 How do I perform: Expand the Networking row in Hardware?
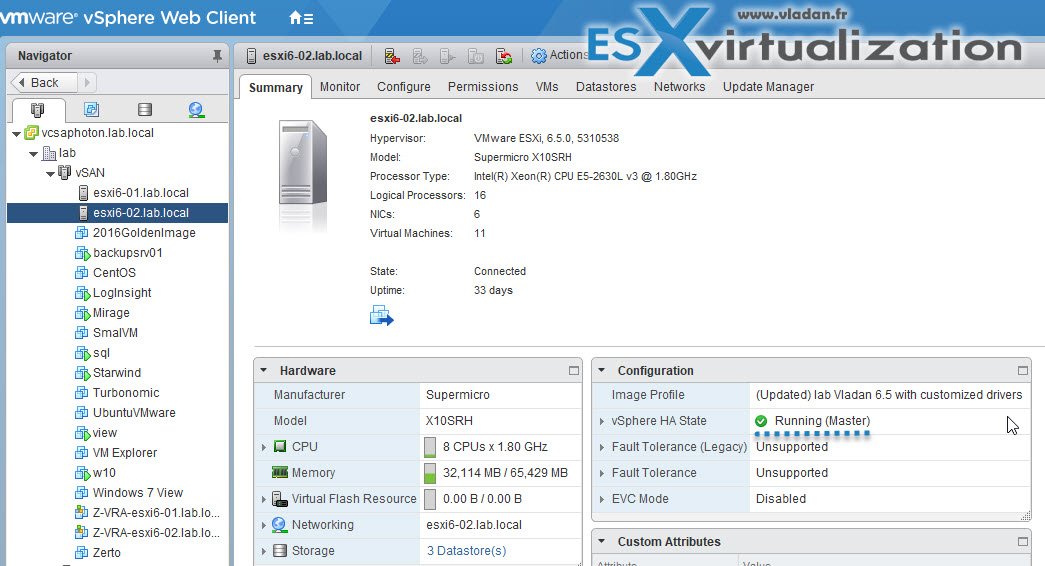click(264, 525)
